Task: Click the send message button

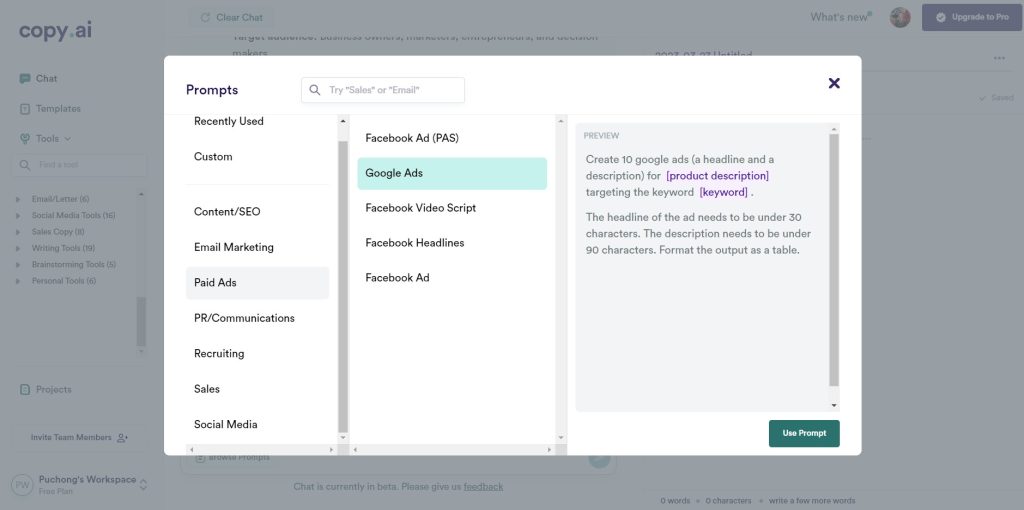Action: [599, 458]
